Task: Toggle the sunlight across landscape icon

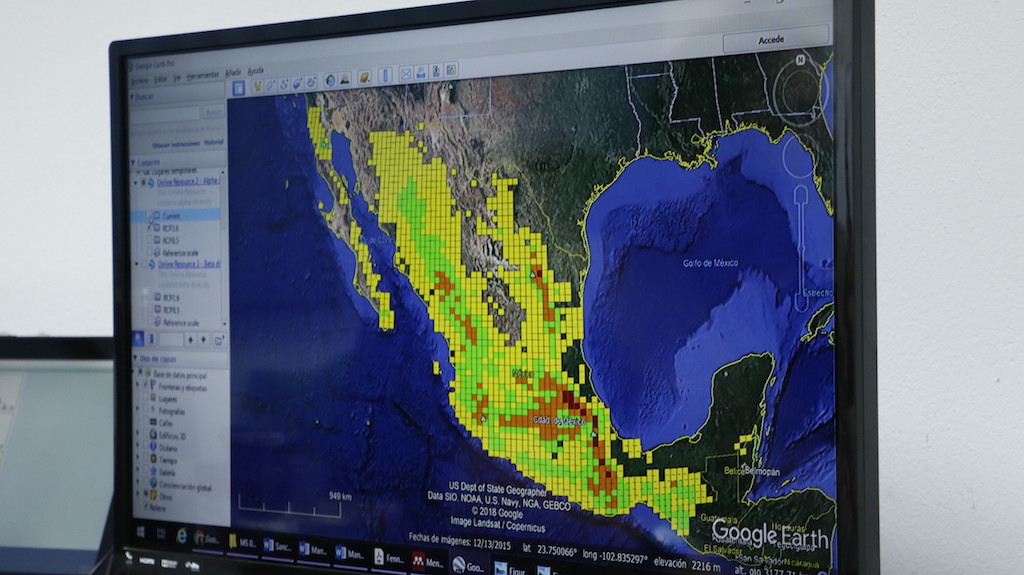Action: click(344, 80)
